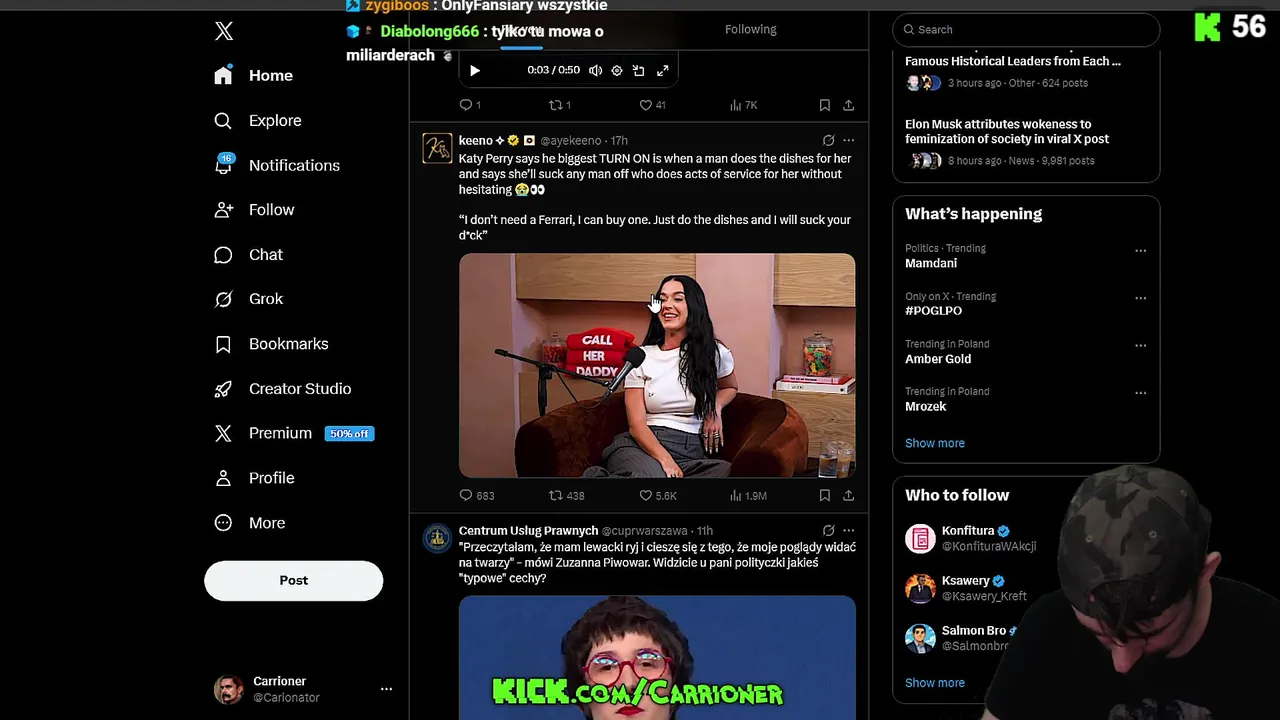Open more options on Centrum Usług Prawnych post
Image resolution: width=1280 pixels, height=720 pixels.
[848, 531]
